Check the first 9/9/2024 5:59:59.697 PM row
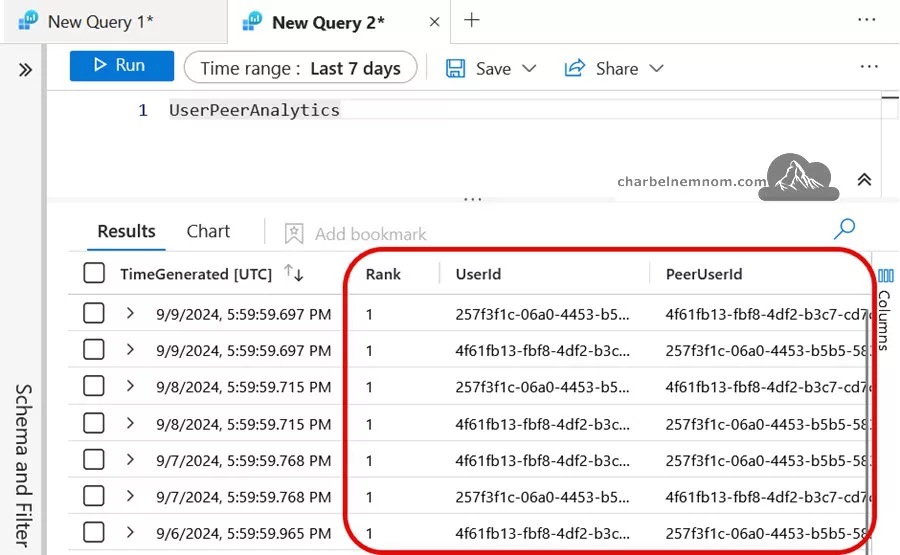900x555 pixels. (x=94, y=313)
